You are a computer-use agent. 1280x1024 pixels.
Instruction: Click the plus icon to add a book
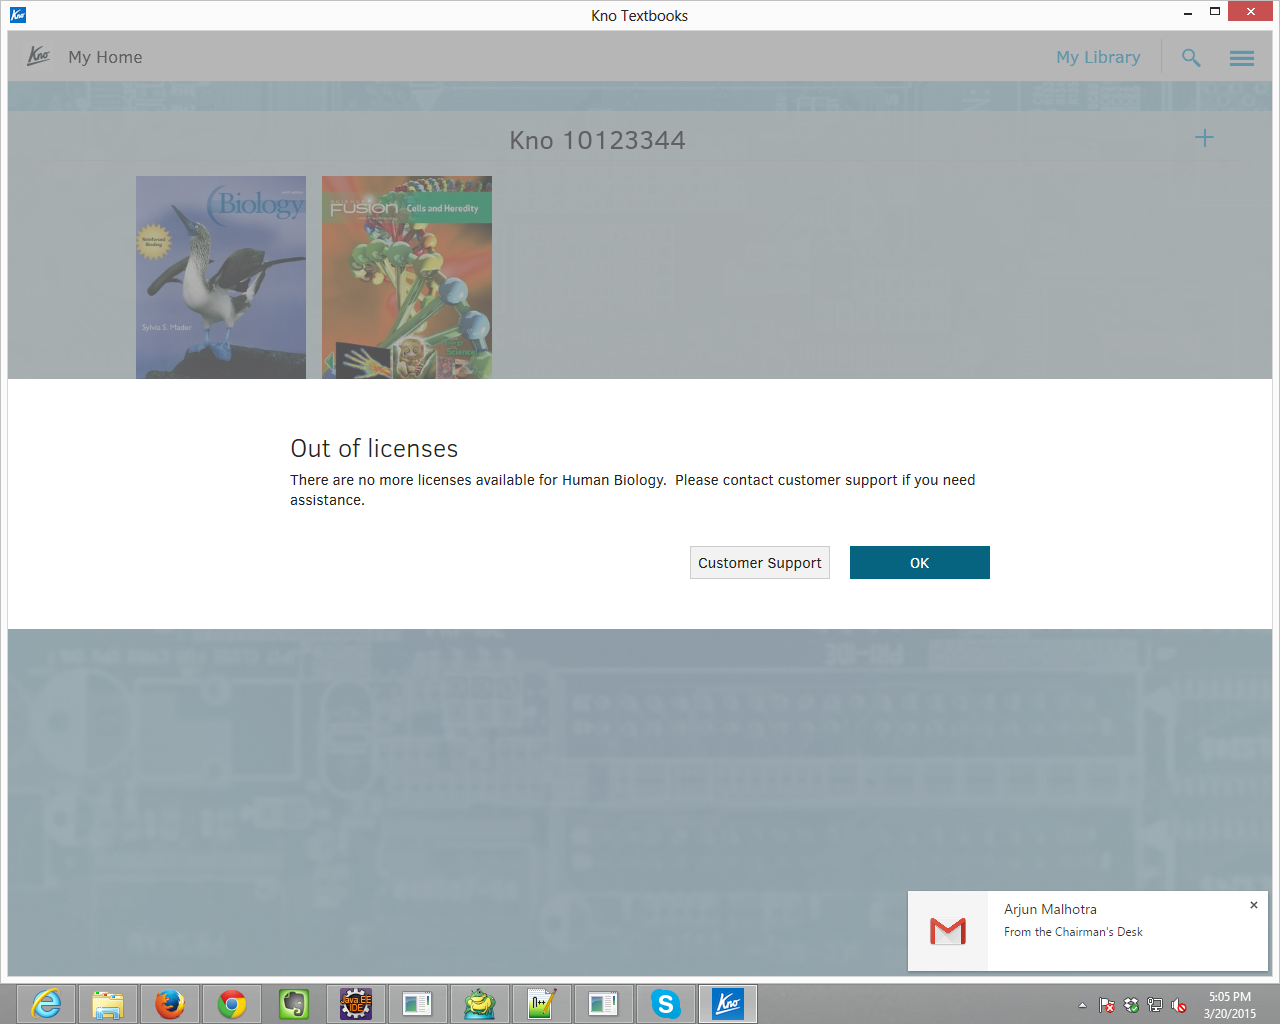point(1205,138)
